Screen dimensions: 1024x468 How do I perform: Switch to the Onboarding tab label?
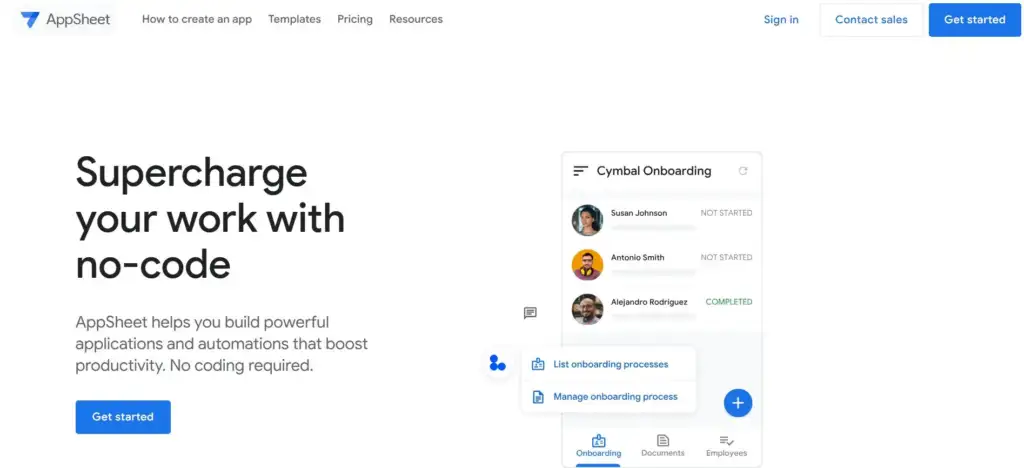coord(599,453)
